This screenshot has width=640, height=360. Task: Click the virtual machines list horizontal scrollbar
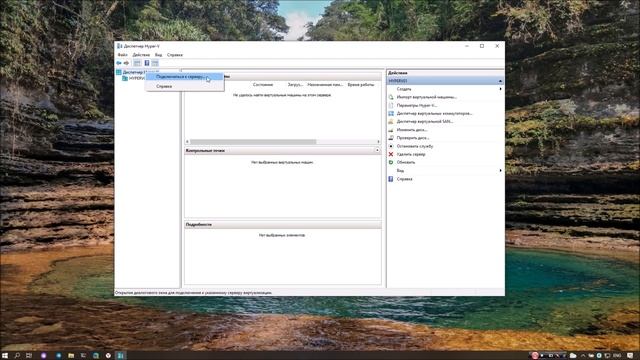click(253, 142)
